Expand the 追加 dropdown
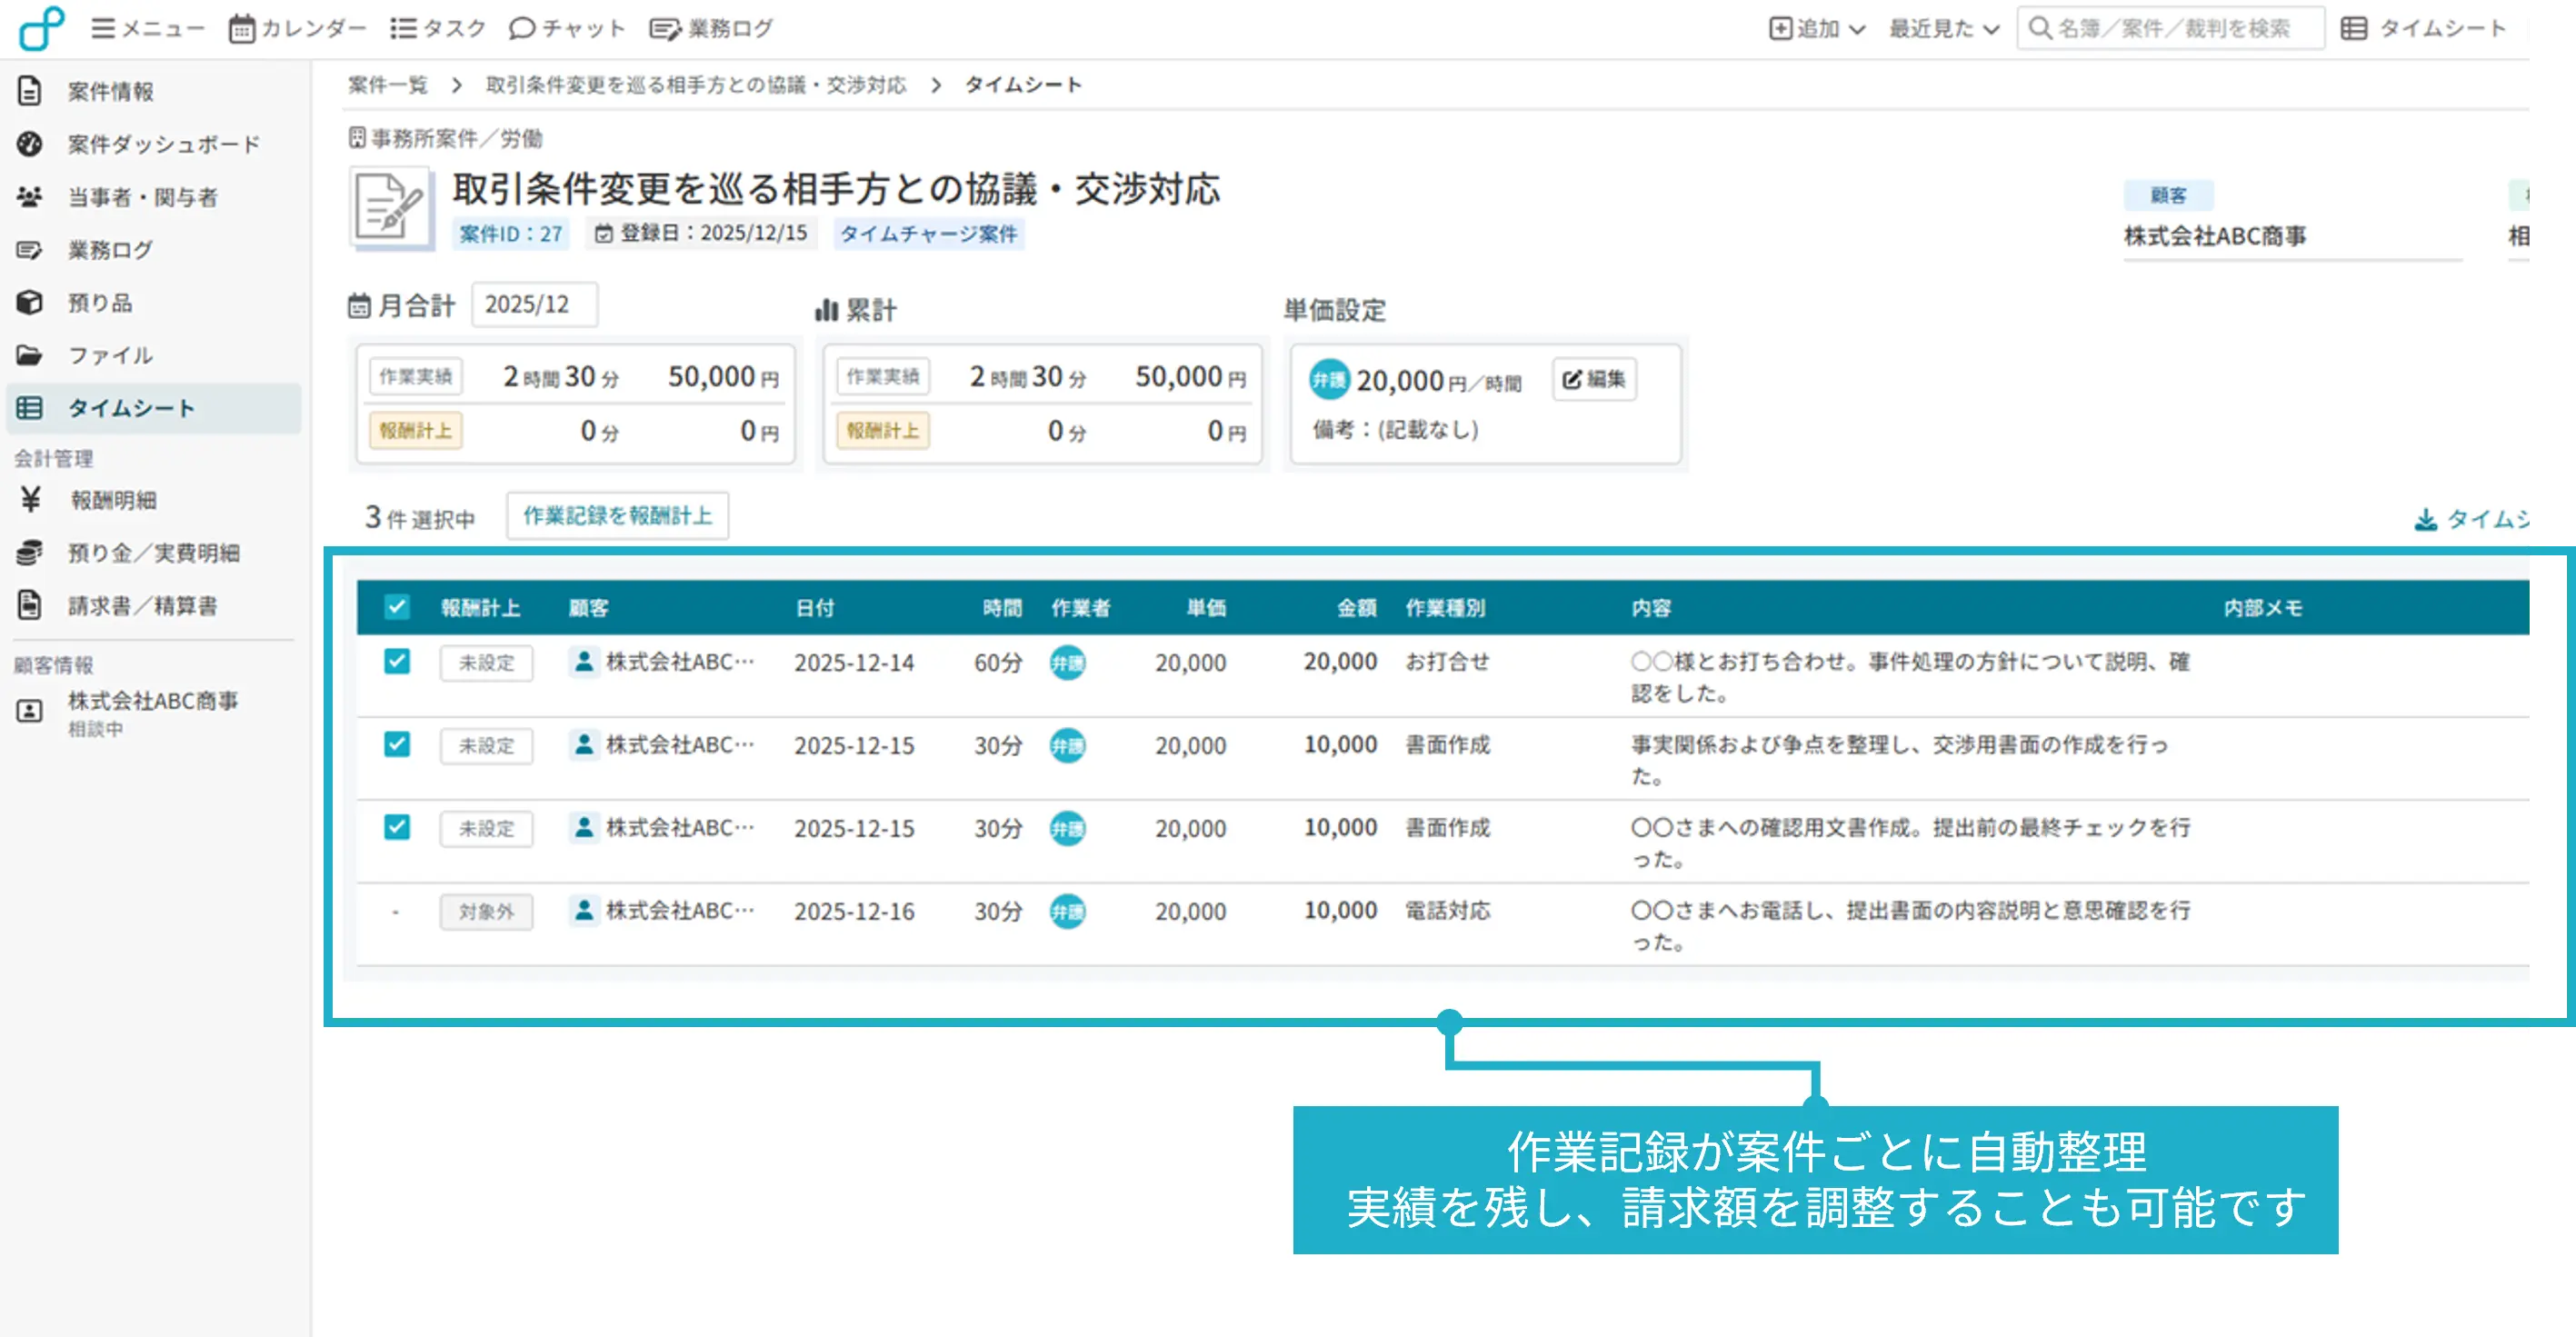 click(x=1817, y=29)
